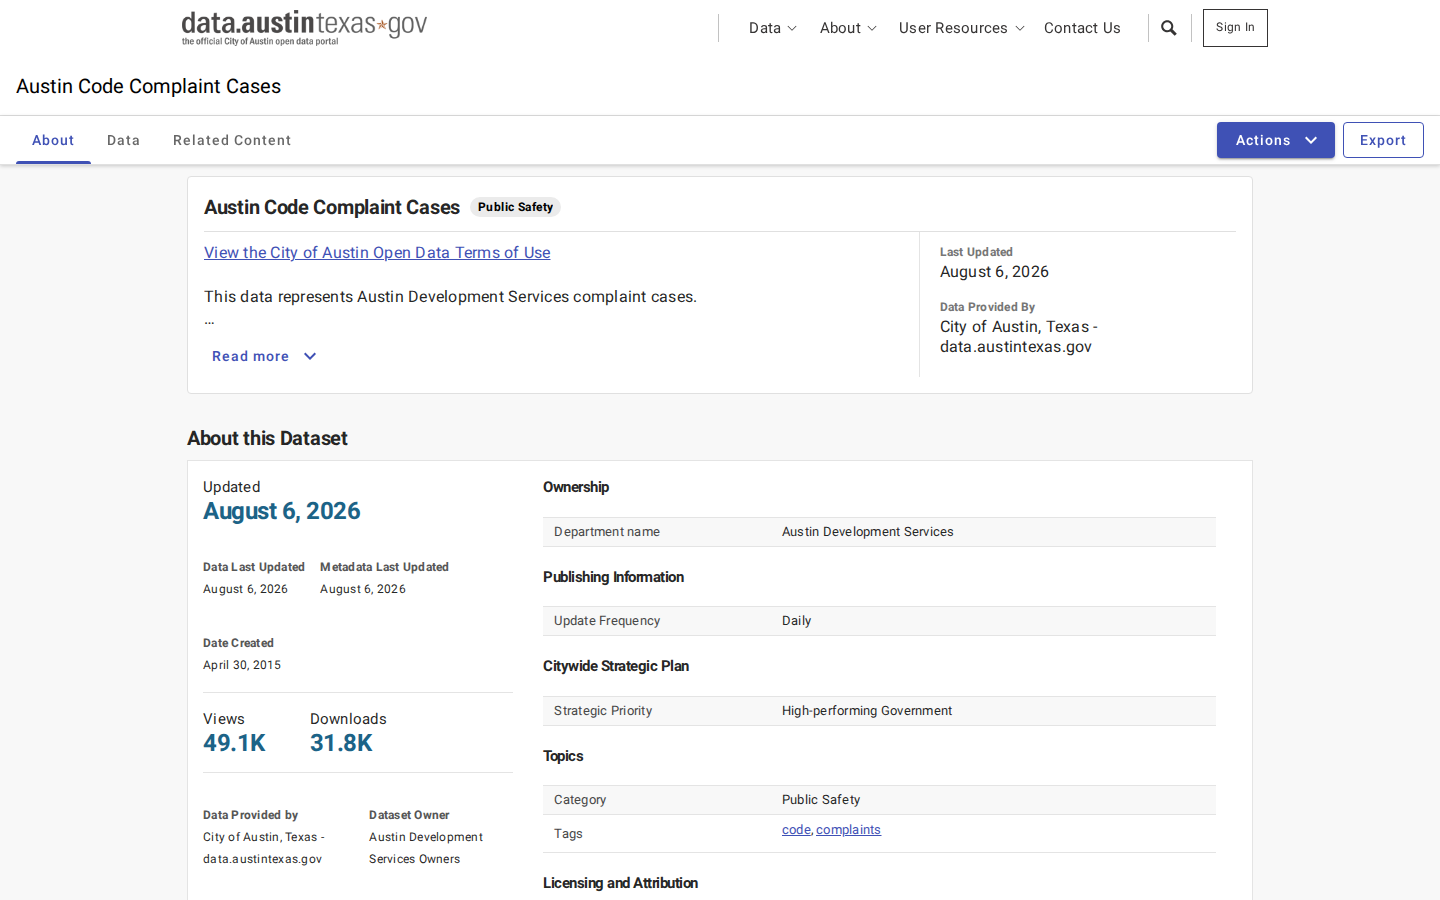Follow the code tag link
1440x900 pixels.
[796, 830]
